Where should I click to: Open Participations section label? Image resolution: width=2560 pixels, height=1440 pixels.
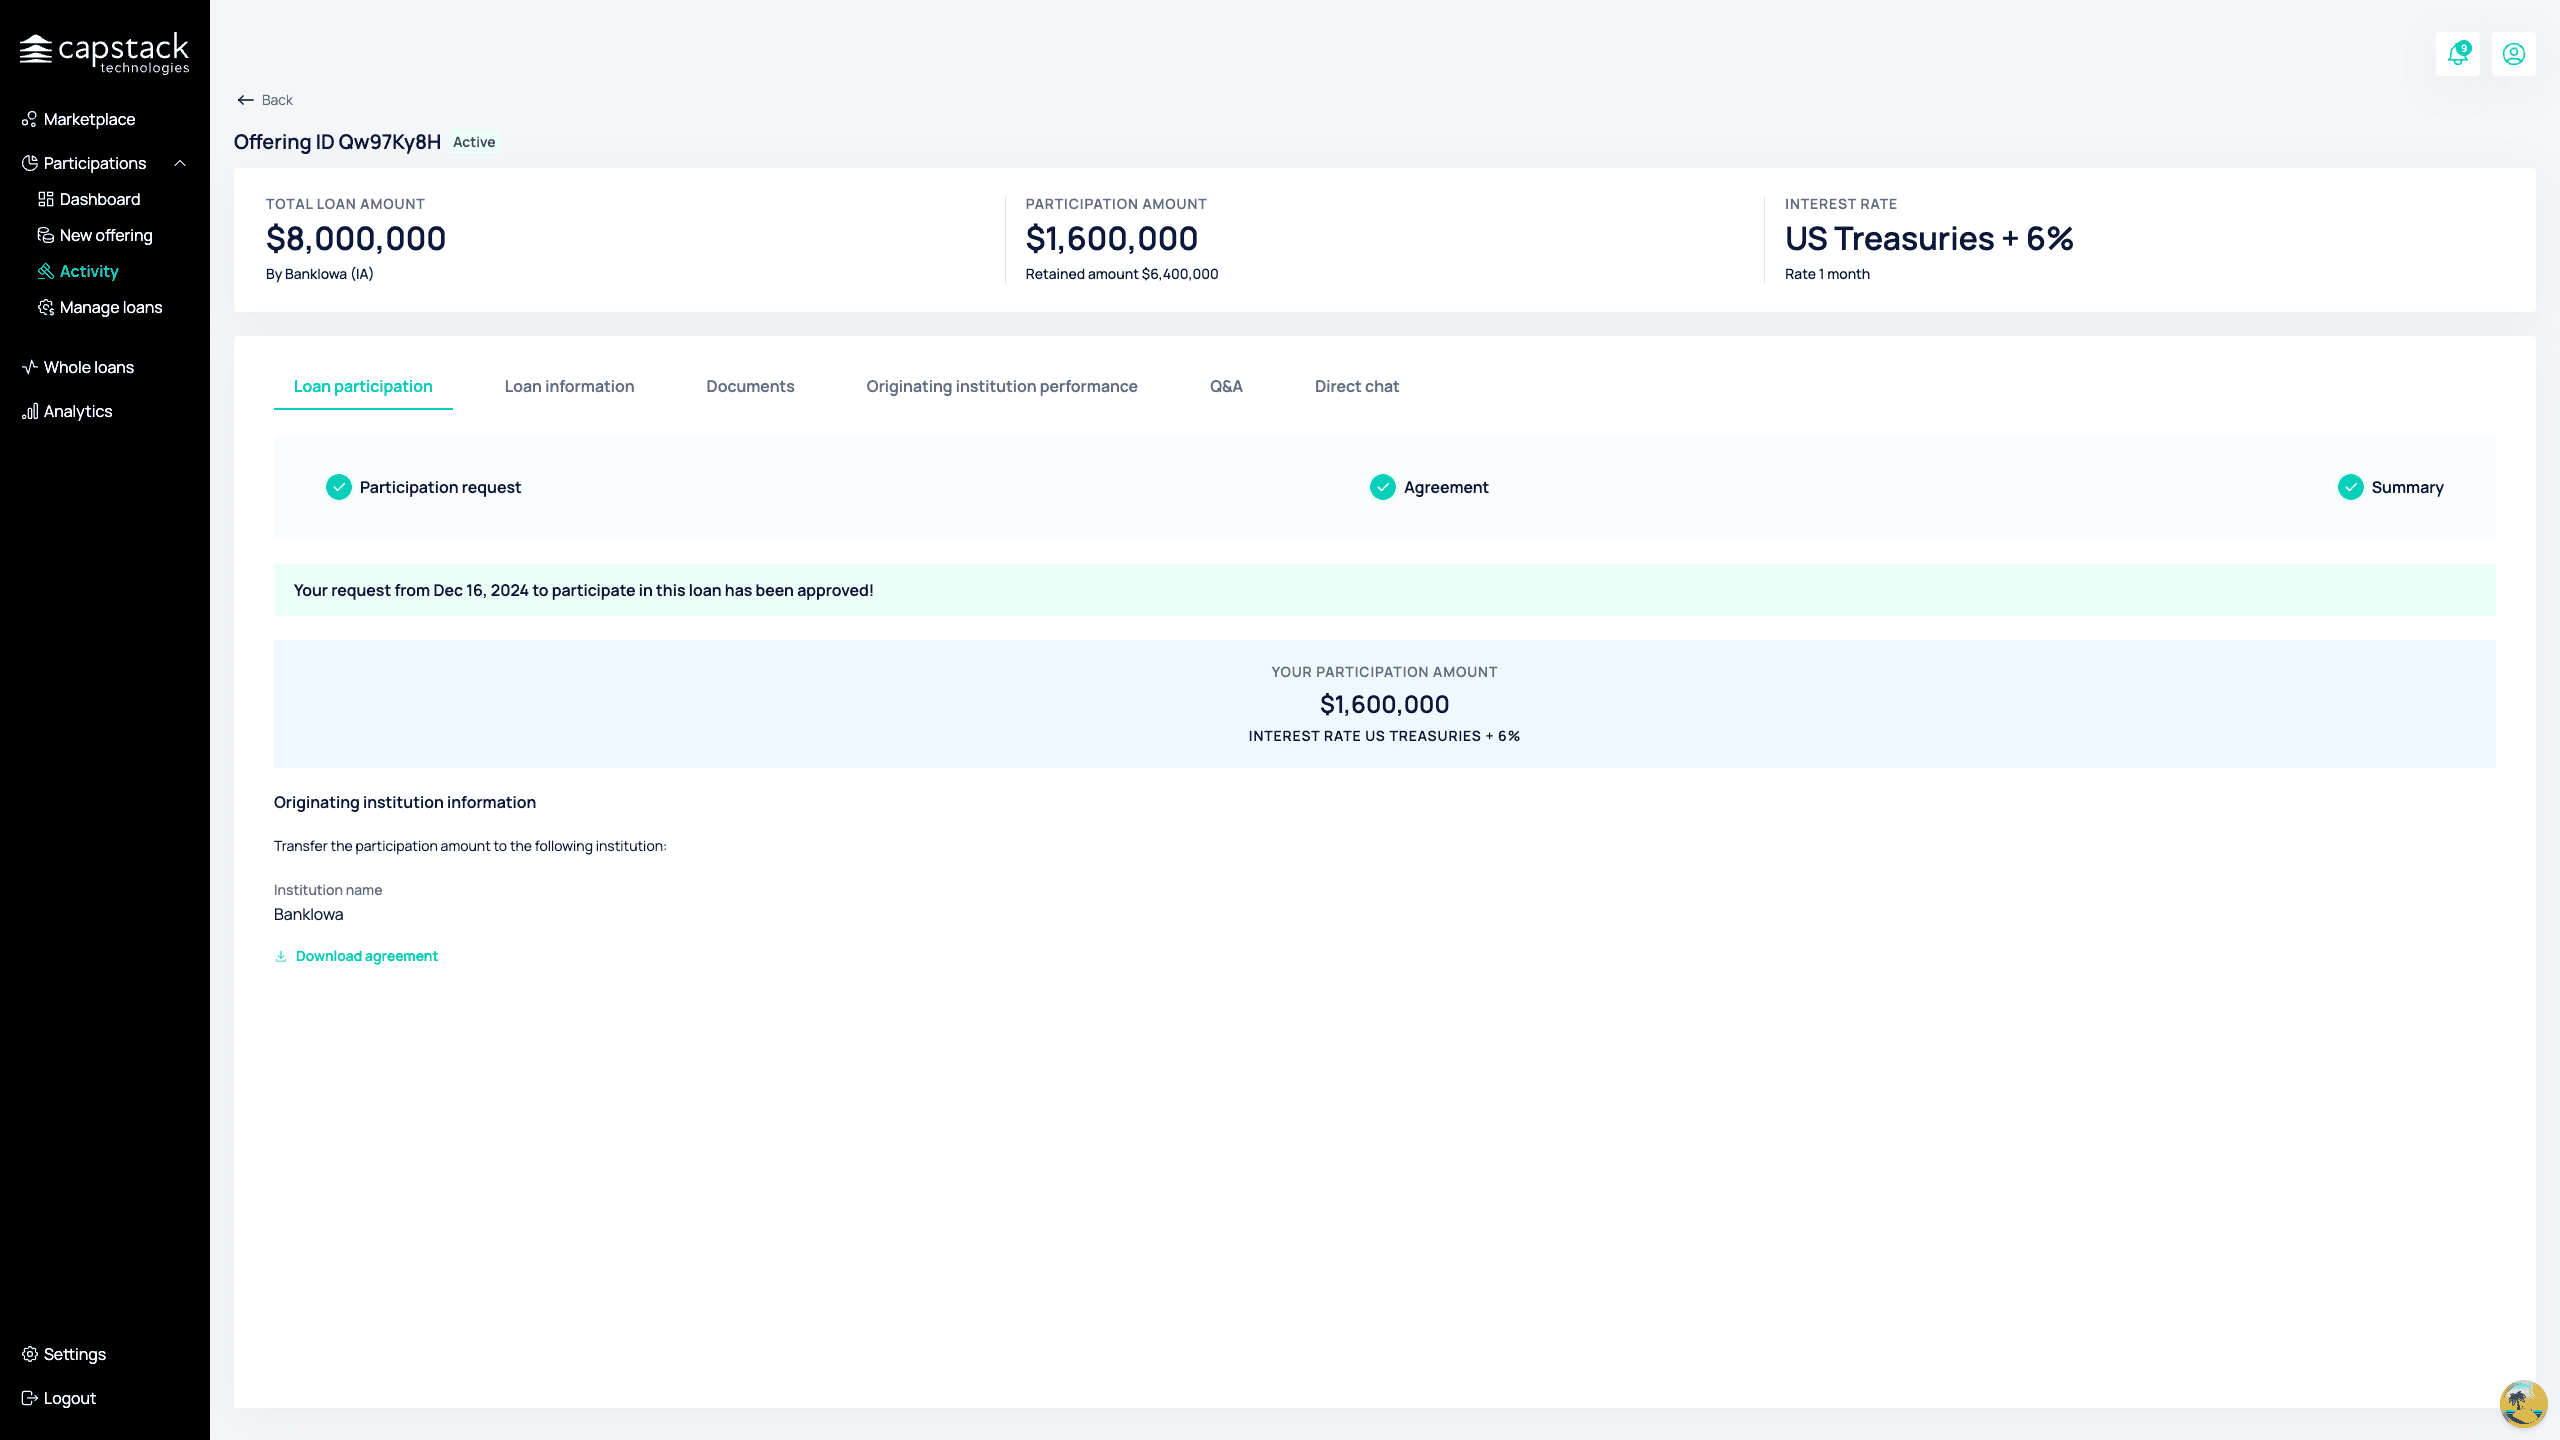95,163
